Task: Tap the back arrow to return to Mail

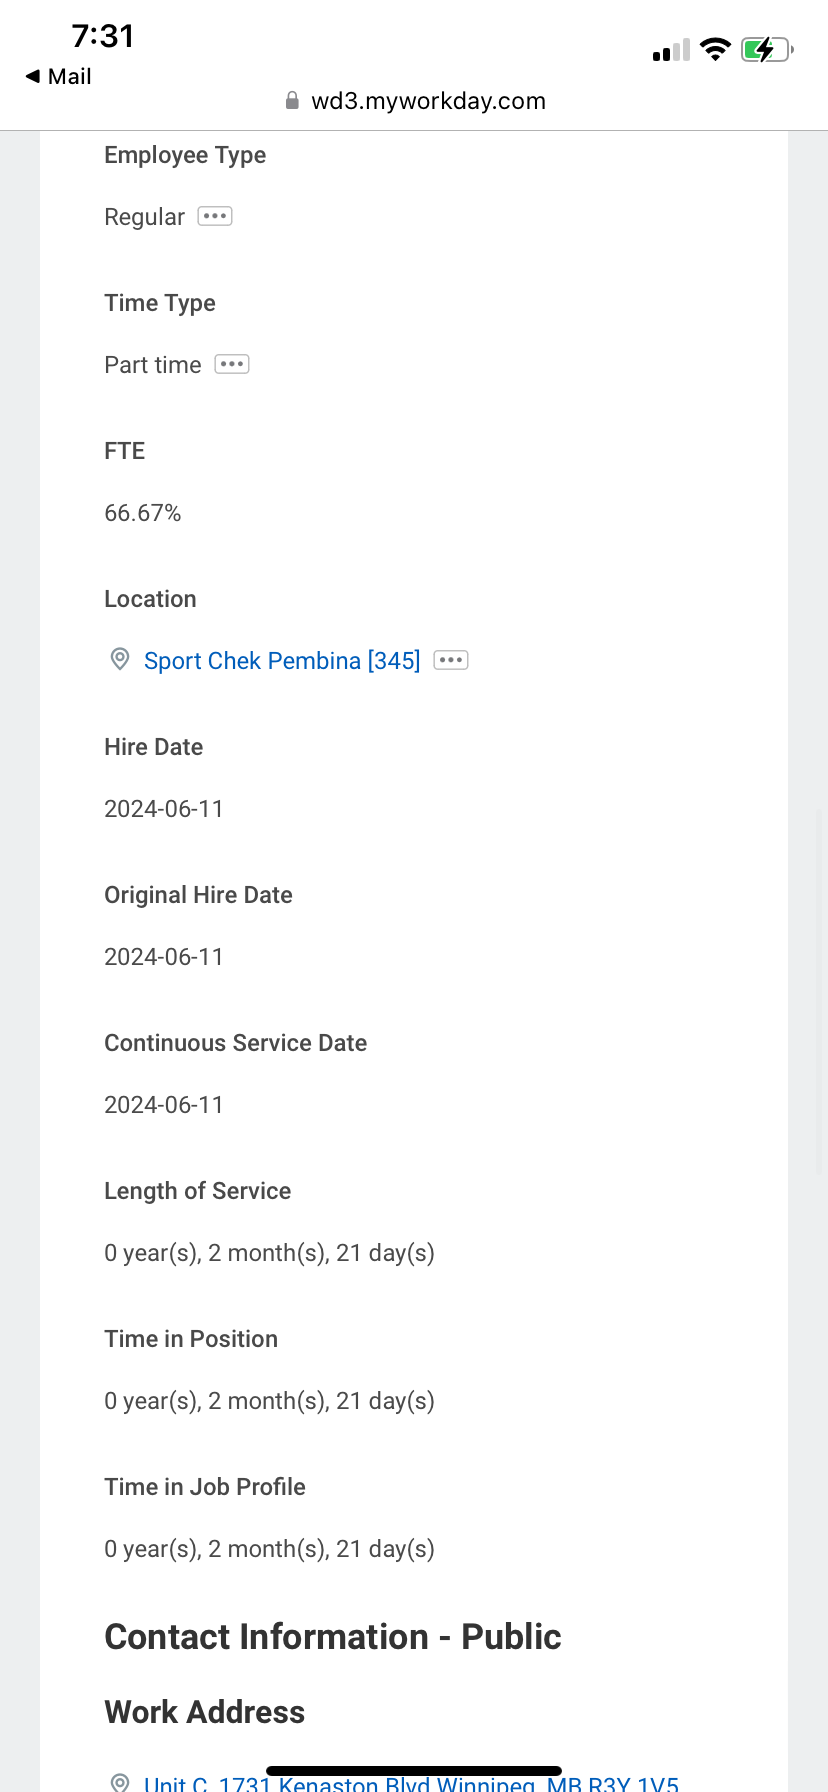Action: pyautogui.click(x=34, y=76)
